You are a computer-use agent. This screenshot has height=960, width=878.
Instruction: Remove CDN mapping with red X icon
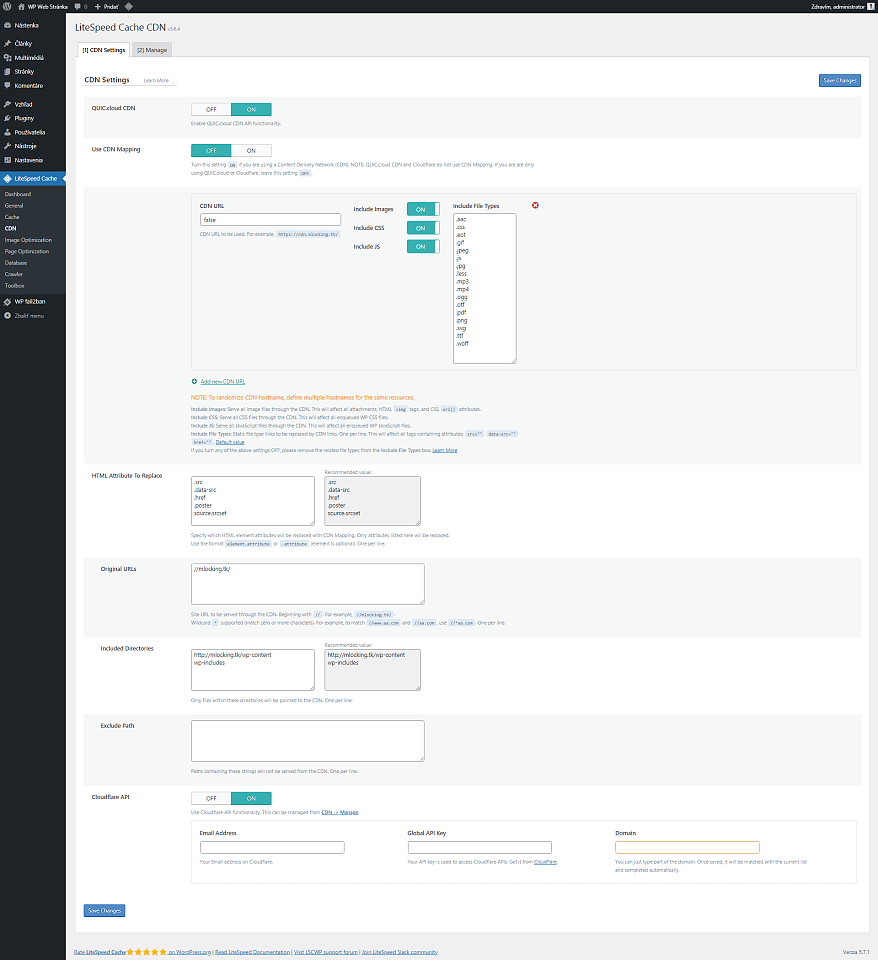click(535, 205)
